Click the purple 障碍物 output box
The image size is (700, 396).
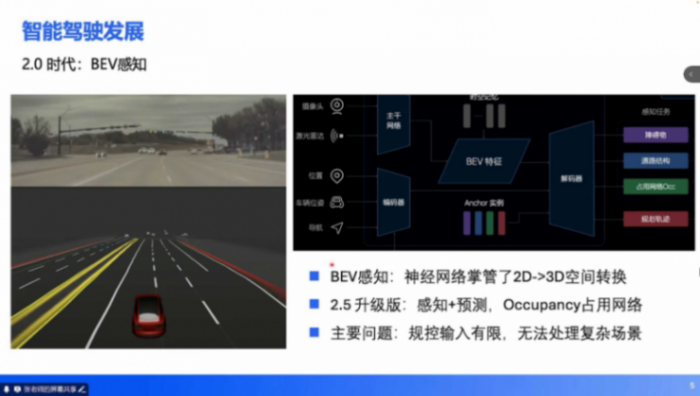(655, 135)
